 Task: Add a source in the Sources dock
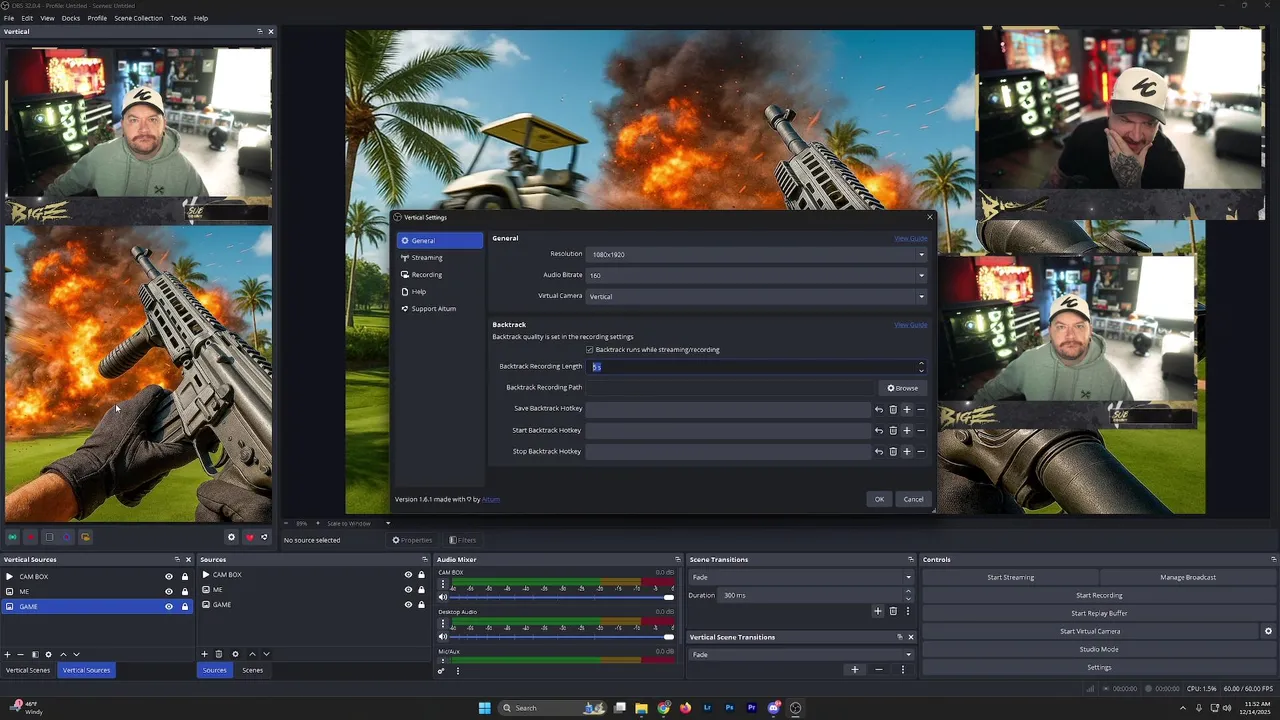pos(204,654)
